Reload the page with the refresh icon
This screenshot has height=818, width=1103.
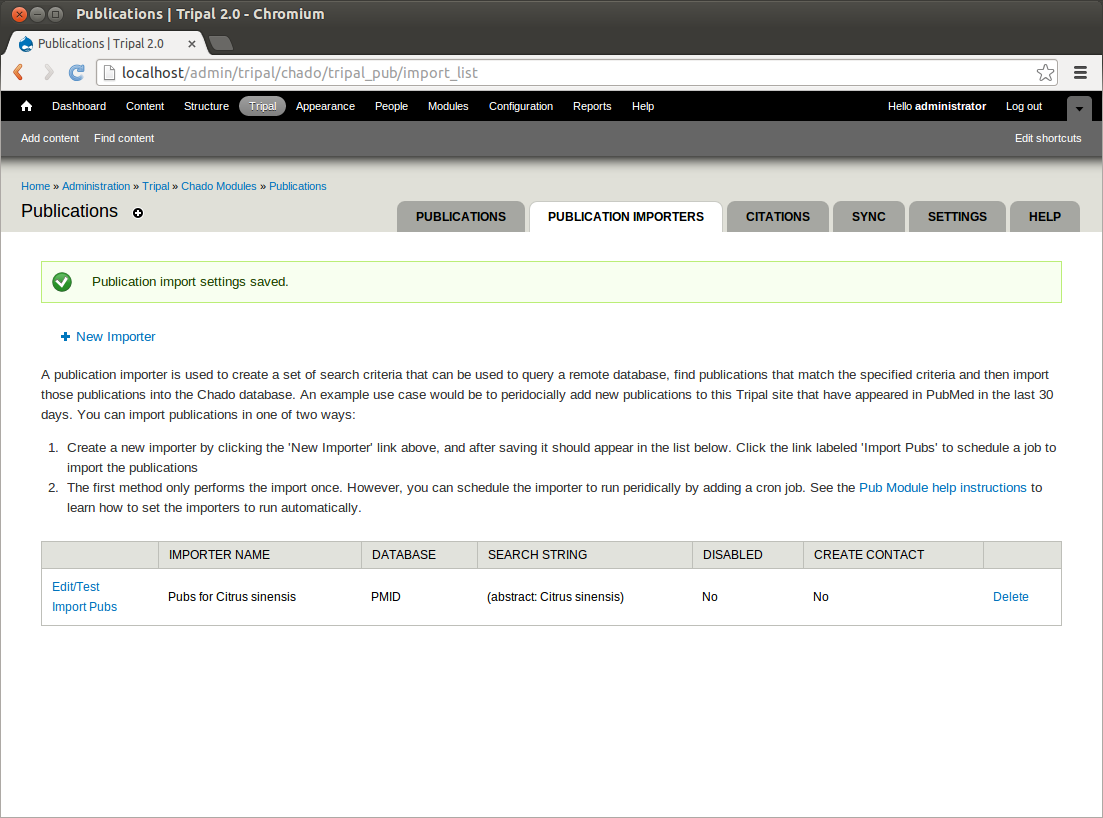[76, 72]
